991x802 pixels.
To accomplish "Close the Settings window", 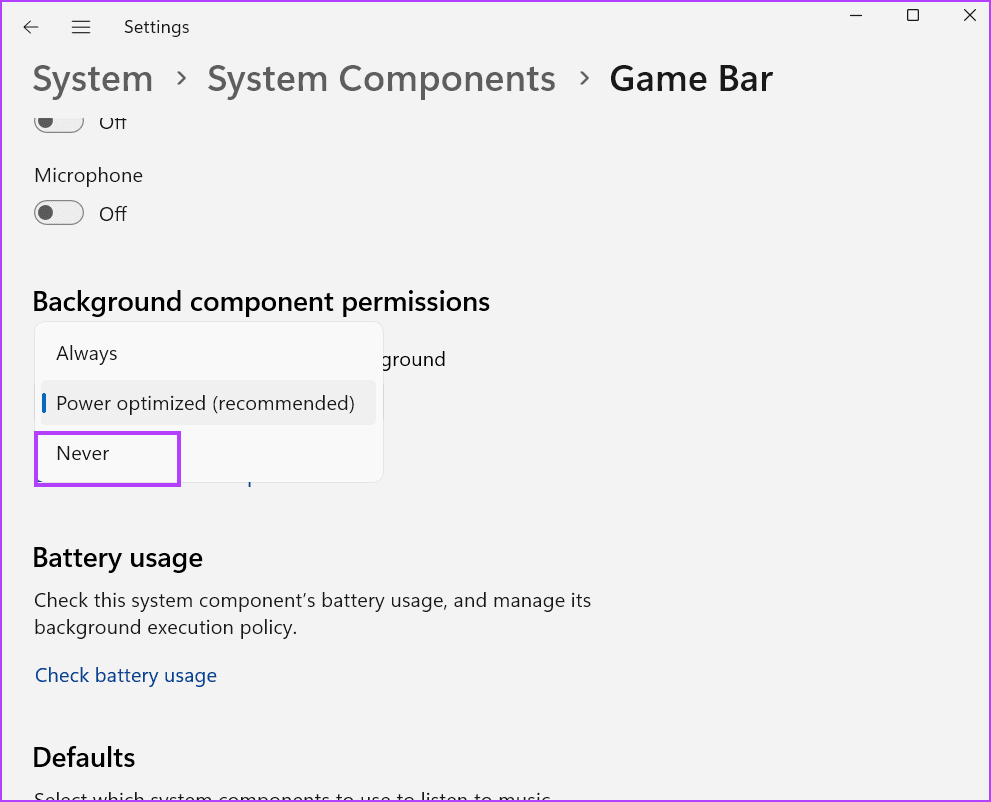I will pos(970,15).
